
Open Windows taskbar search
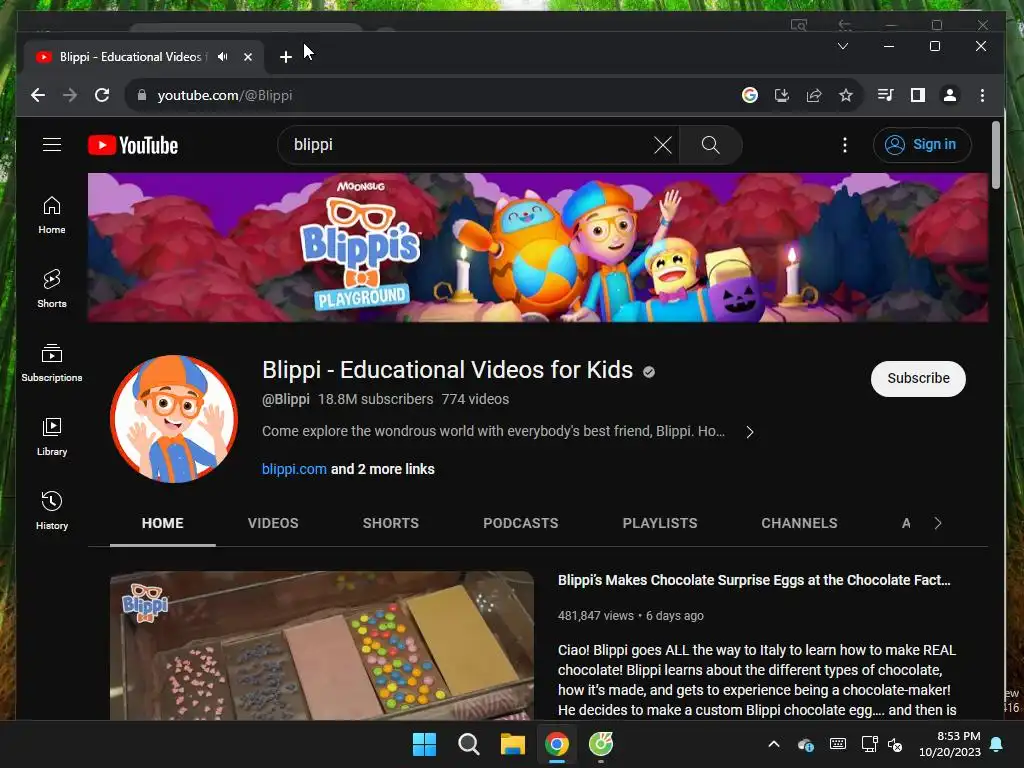tap(468, 744)
